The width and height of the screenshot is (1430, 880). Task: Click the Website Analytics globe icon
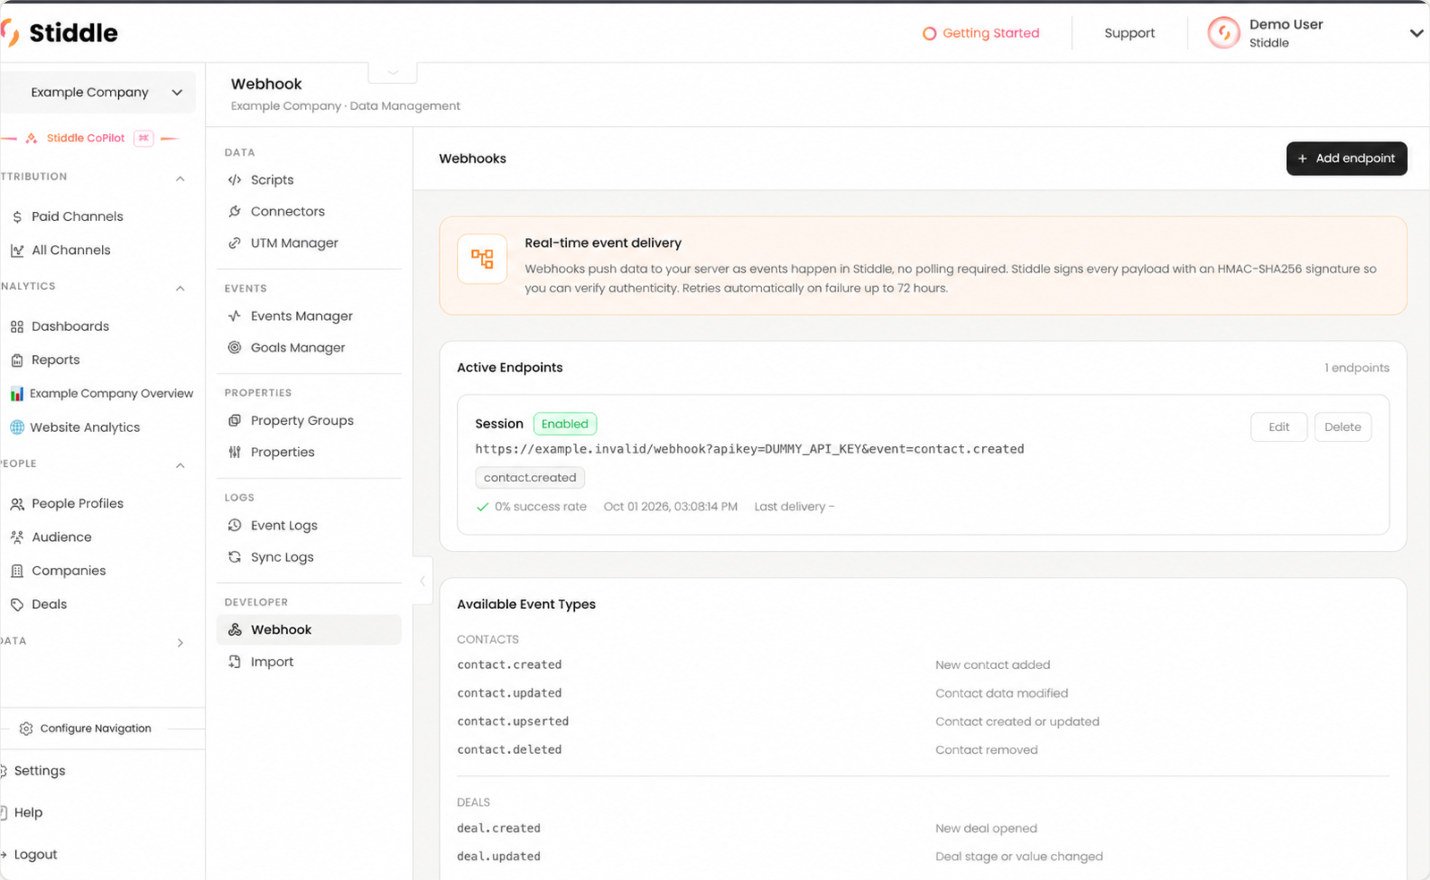click(17, 427)
